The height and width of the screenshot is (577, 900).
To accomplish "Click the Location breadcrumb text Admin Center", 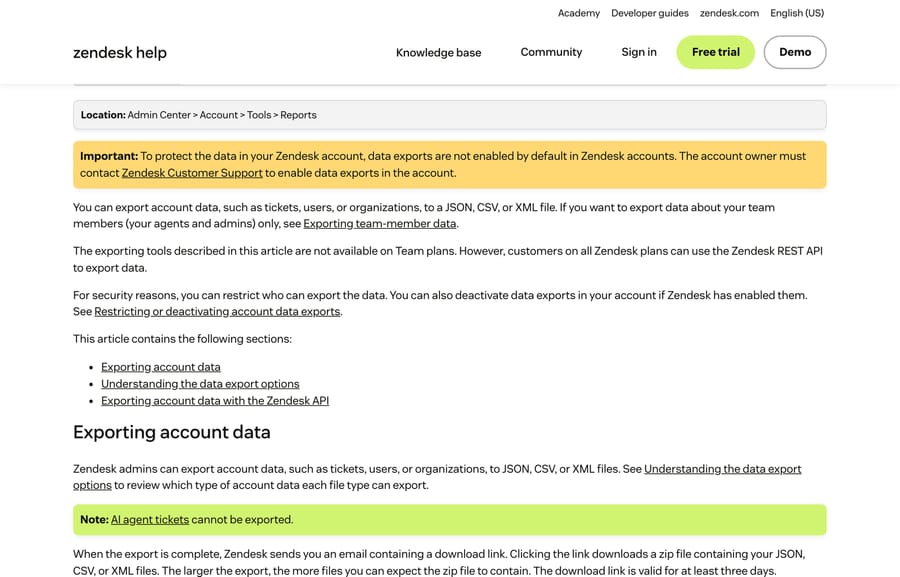I will pos(159,115).
